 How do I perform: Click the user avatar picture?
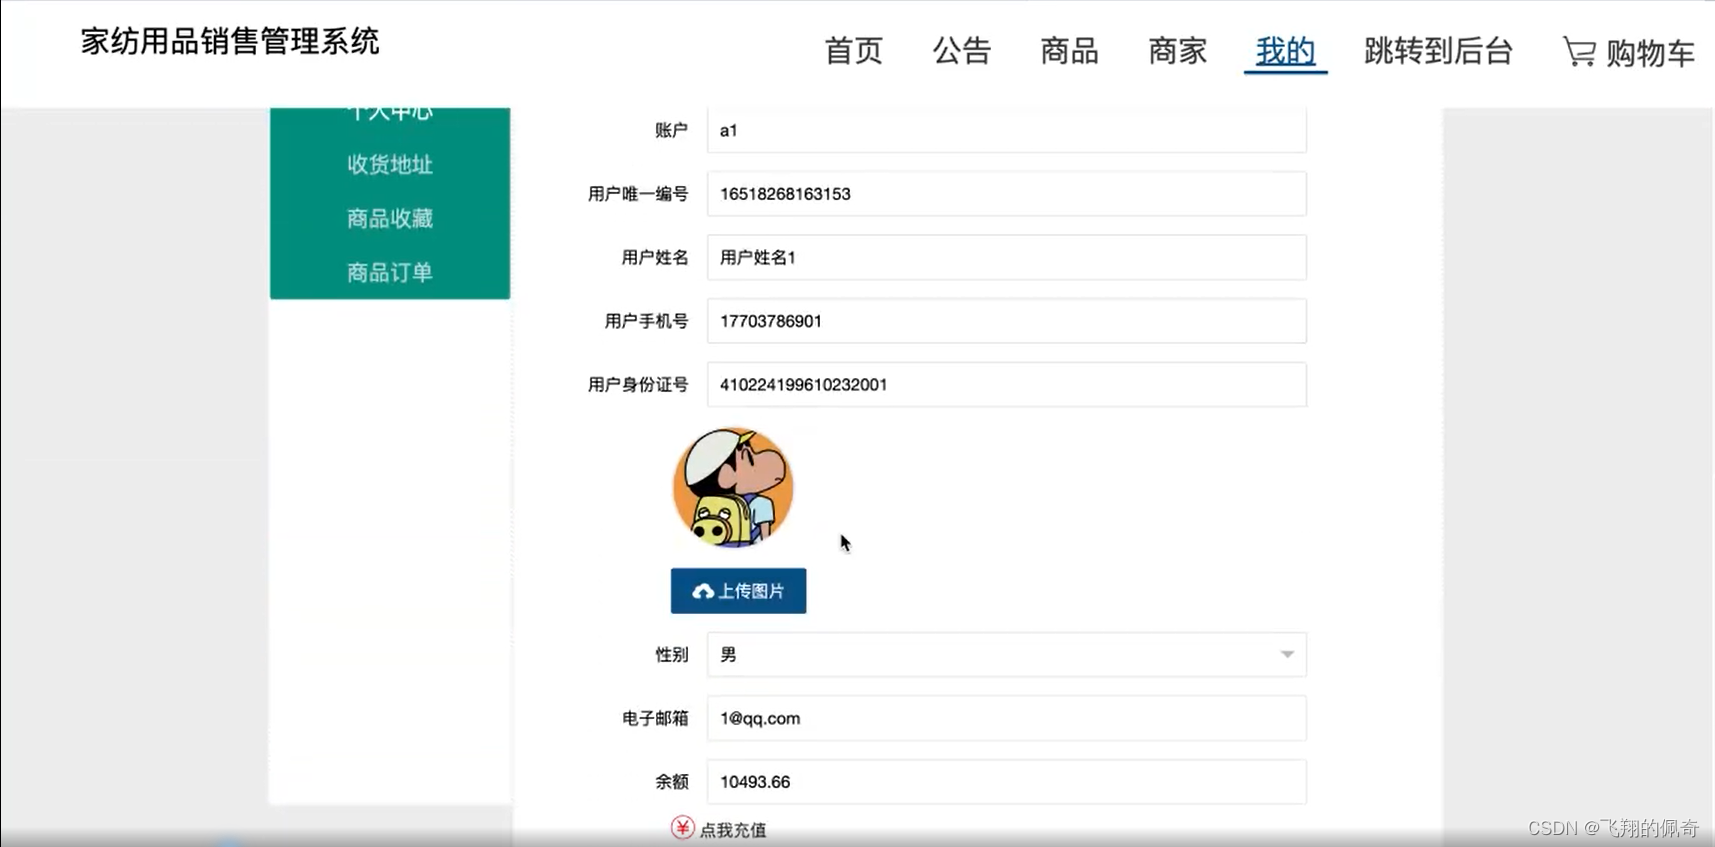tap(733, 488)
